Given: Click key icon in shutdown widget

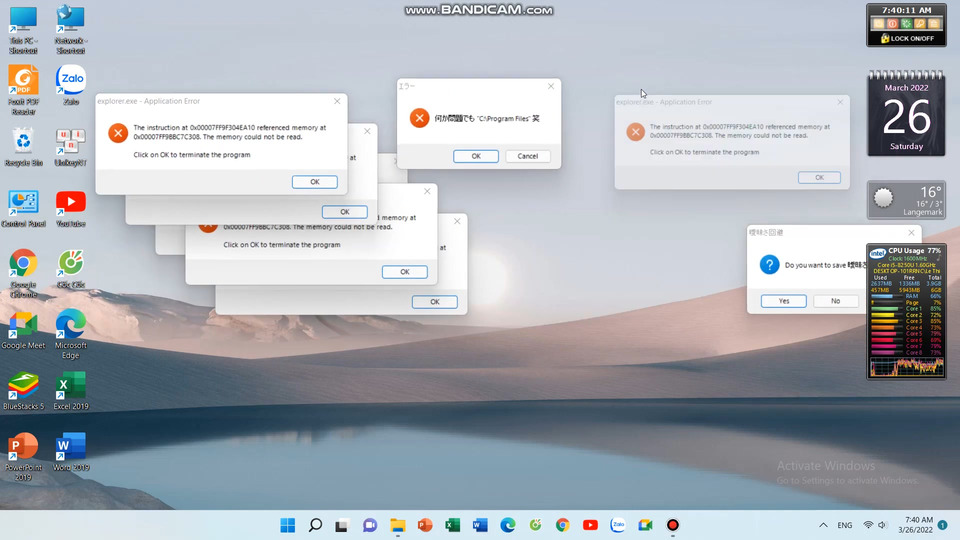Looking at the screenshot, I should 920,24.
